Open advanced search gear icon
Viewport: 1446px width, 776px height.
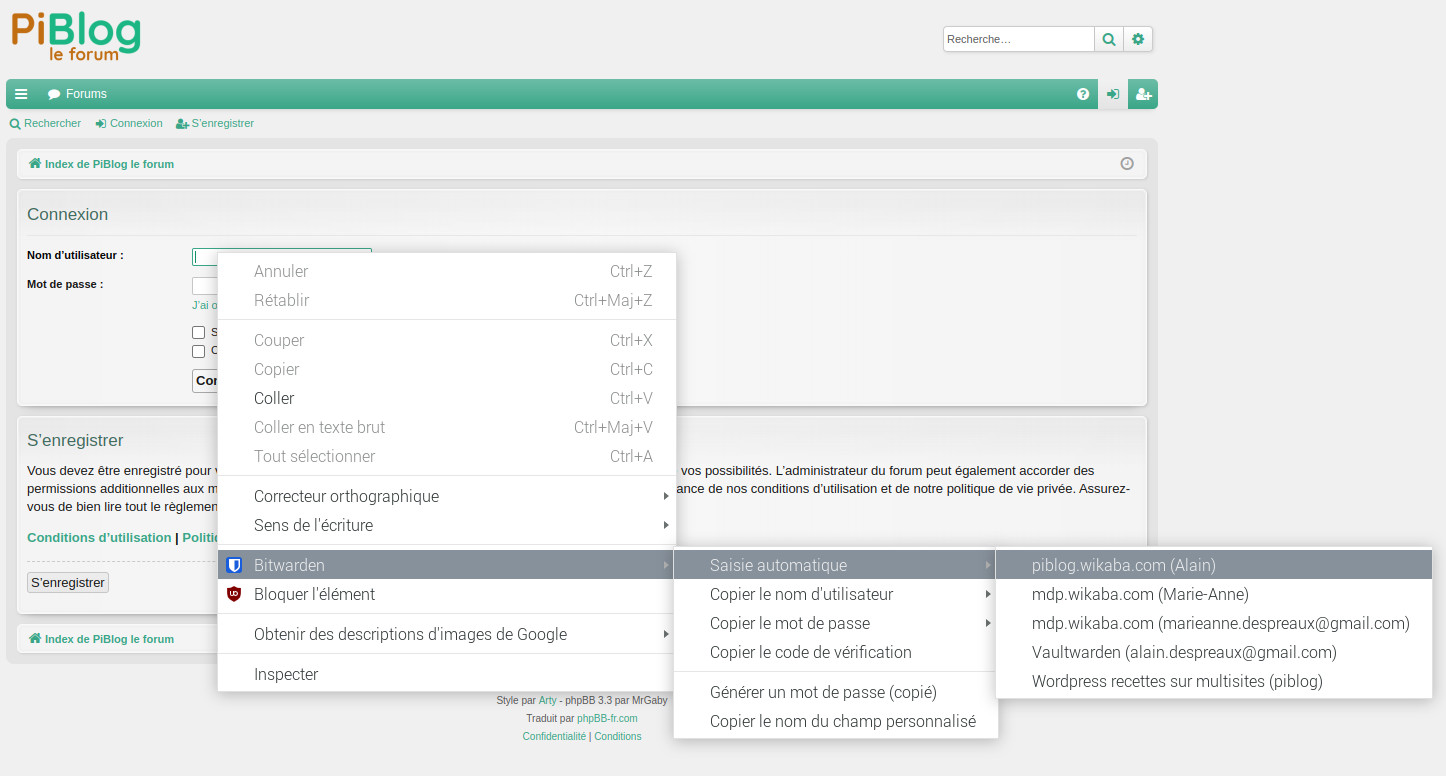coord(1138,40)
